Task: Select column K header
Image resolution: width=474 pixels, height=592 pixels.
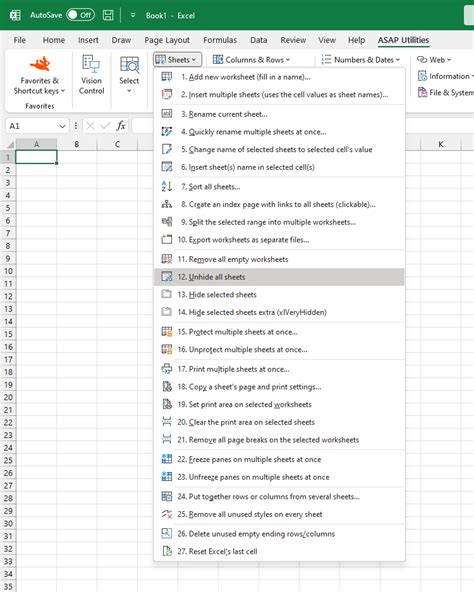Action: pos(441,144)
